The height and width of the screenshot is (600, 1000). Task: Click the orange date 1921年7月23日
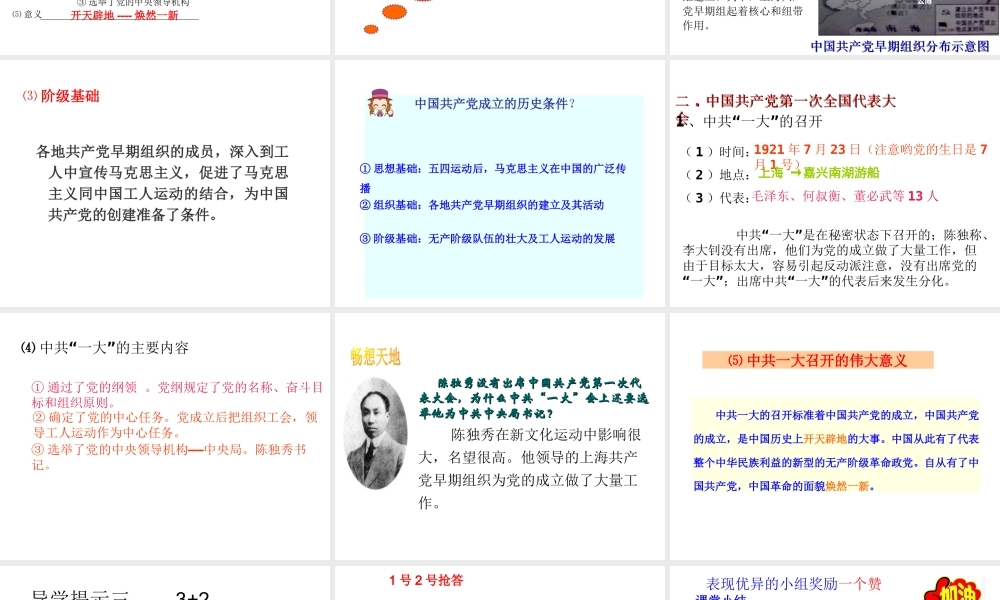click(807, 149)
